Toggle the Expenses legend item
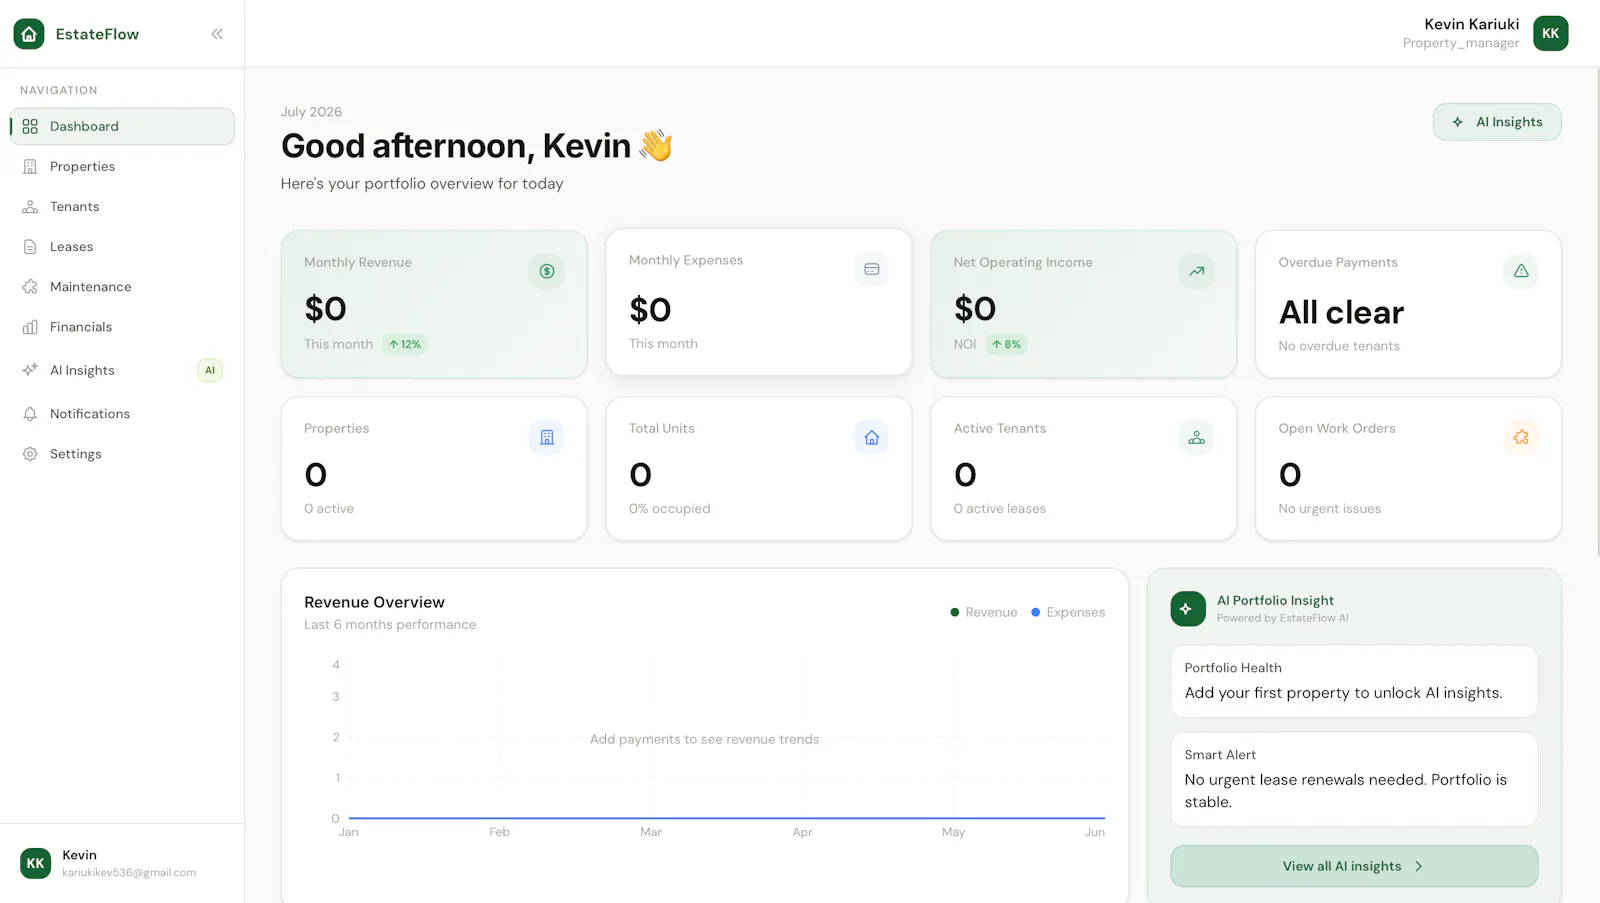Viewport: 1600px width, 903px height. [1068, 612]
